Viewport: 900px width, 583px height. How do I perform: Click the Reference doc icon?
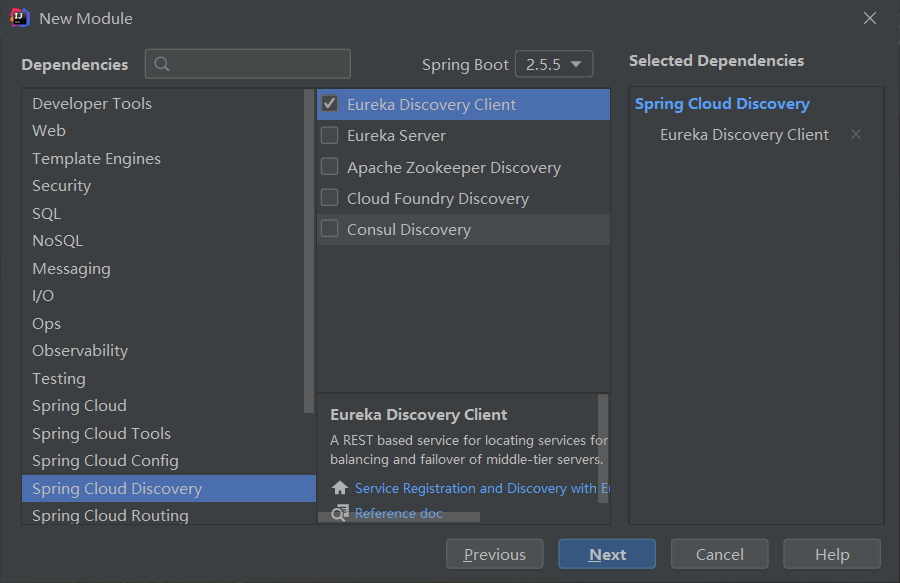click(x=340, y=513)
